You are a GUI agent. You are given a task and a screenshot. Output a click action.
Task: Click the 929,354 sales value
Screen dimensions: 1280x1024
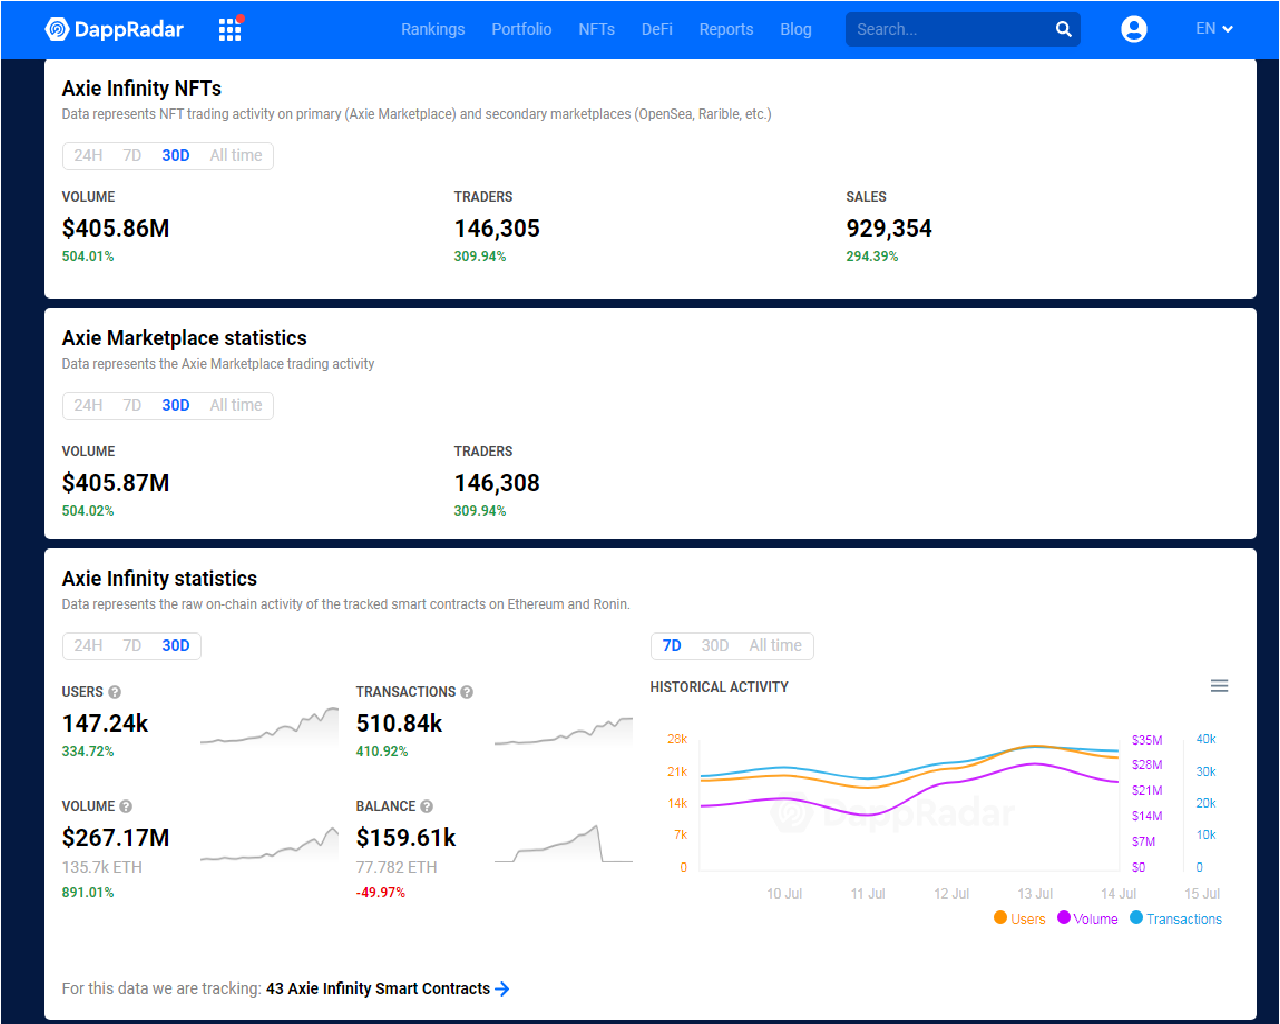[889, 229]
